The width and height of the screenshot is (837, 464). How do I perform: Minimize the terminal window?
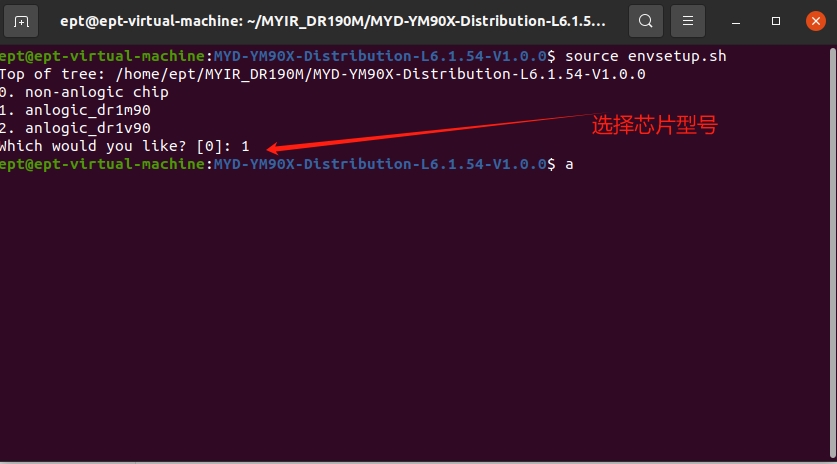click(x=736, y=22)
